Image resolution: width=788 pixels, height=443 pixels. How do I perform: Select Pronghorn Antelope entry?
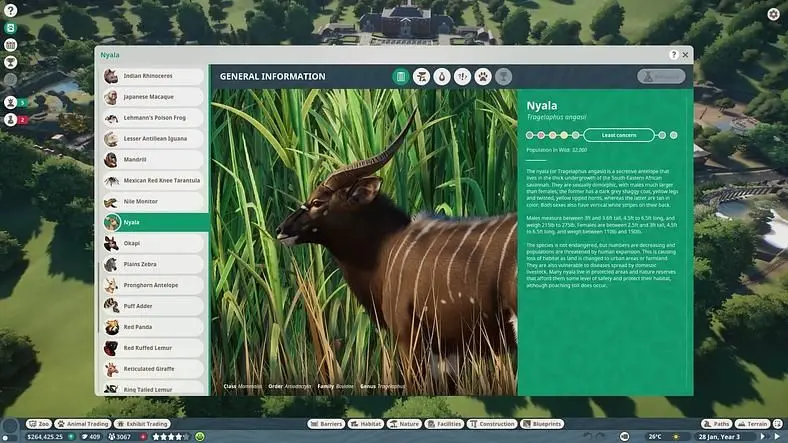click(153, 285)
